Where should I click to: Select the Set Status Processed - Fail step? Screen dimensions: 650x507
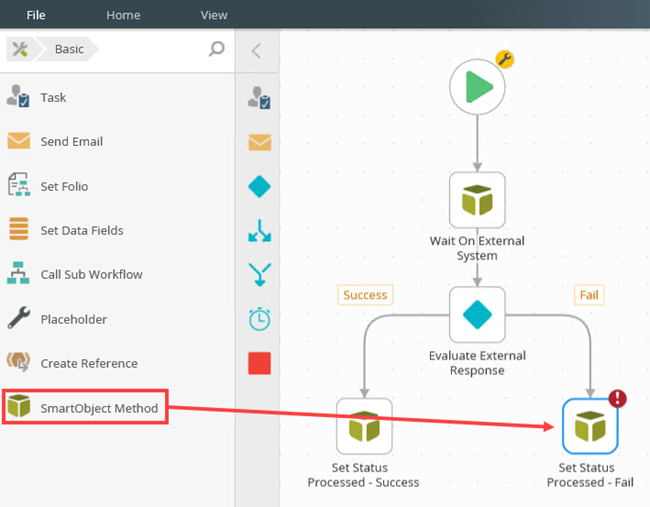[x=590, y=426]
